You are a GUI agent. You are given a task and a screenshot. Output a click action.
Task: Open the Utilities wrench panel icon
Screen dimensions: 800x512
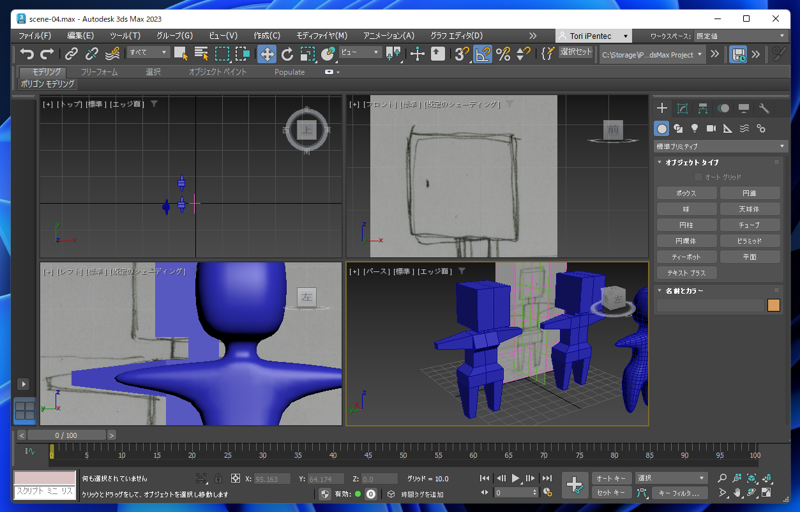(764, 108)
